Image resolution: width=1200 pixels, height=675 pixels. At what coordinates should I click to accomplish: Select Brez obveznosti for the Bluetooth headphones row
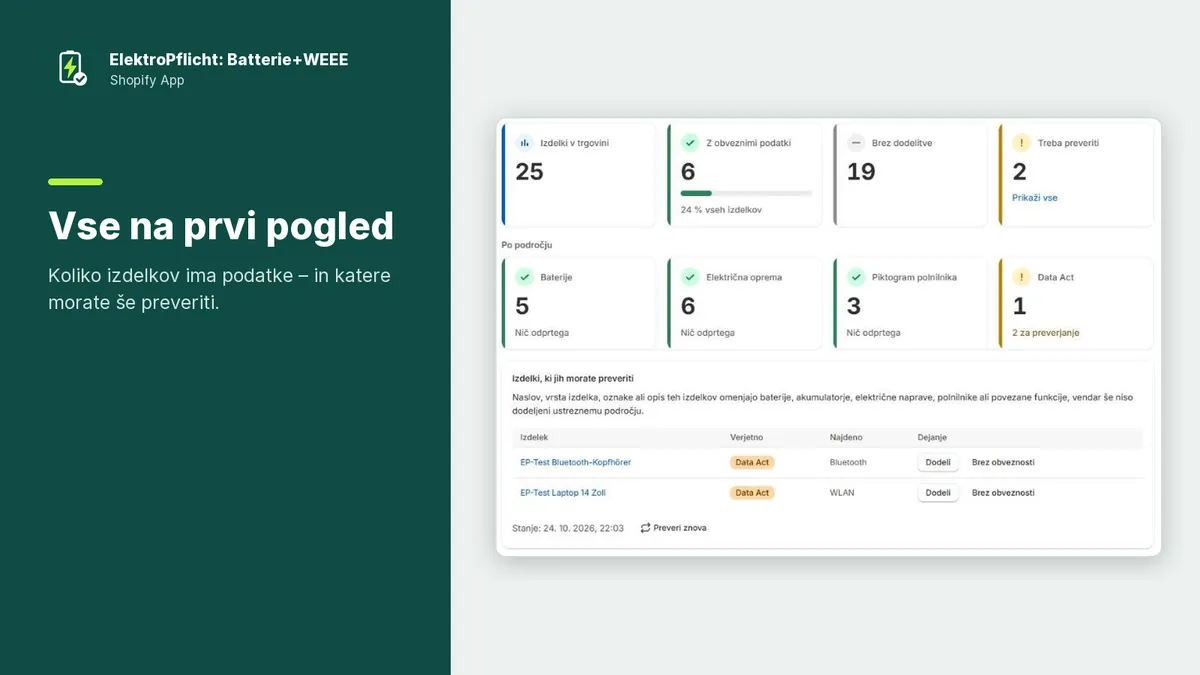click(x=1003, y=462)
